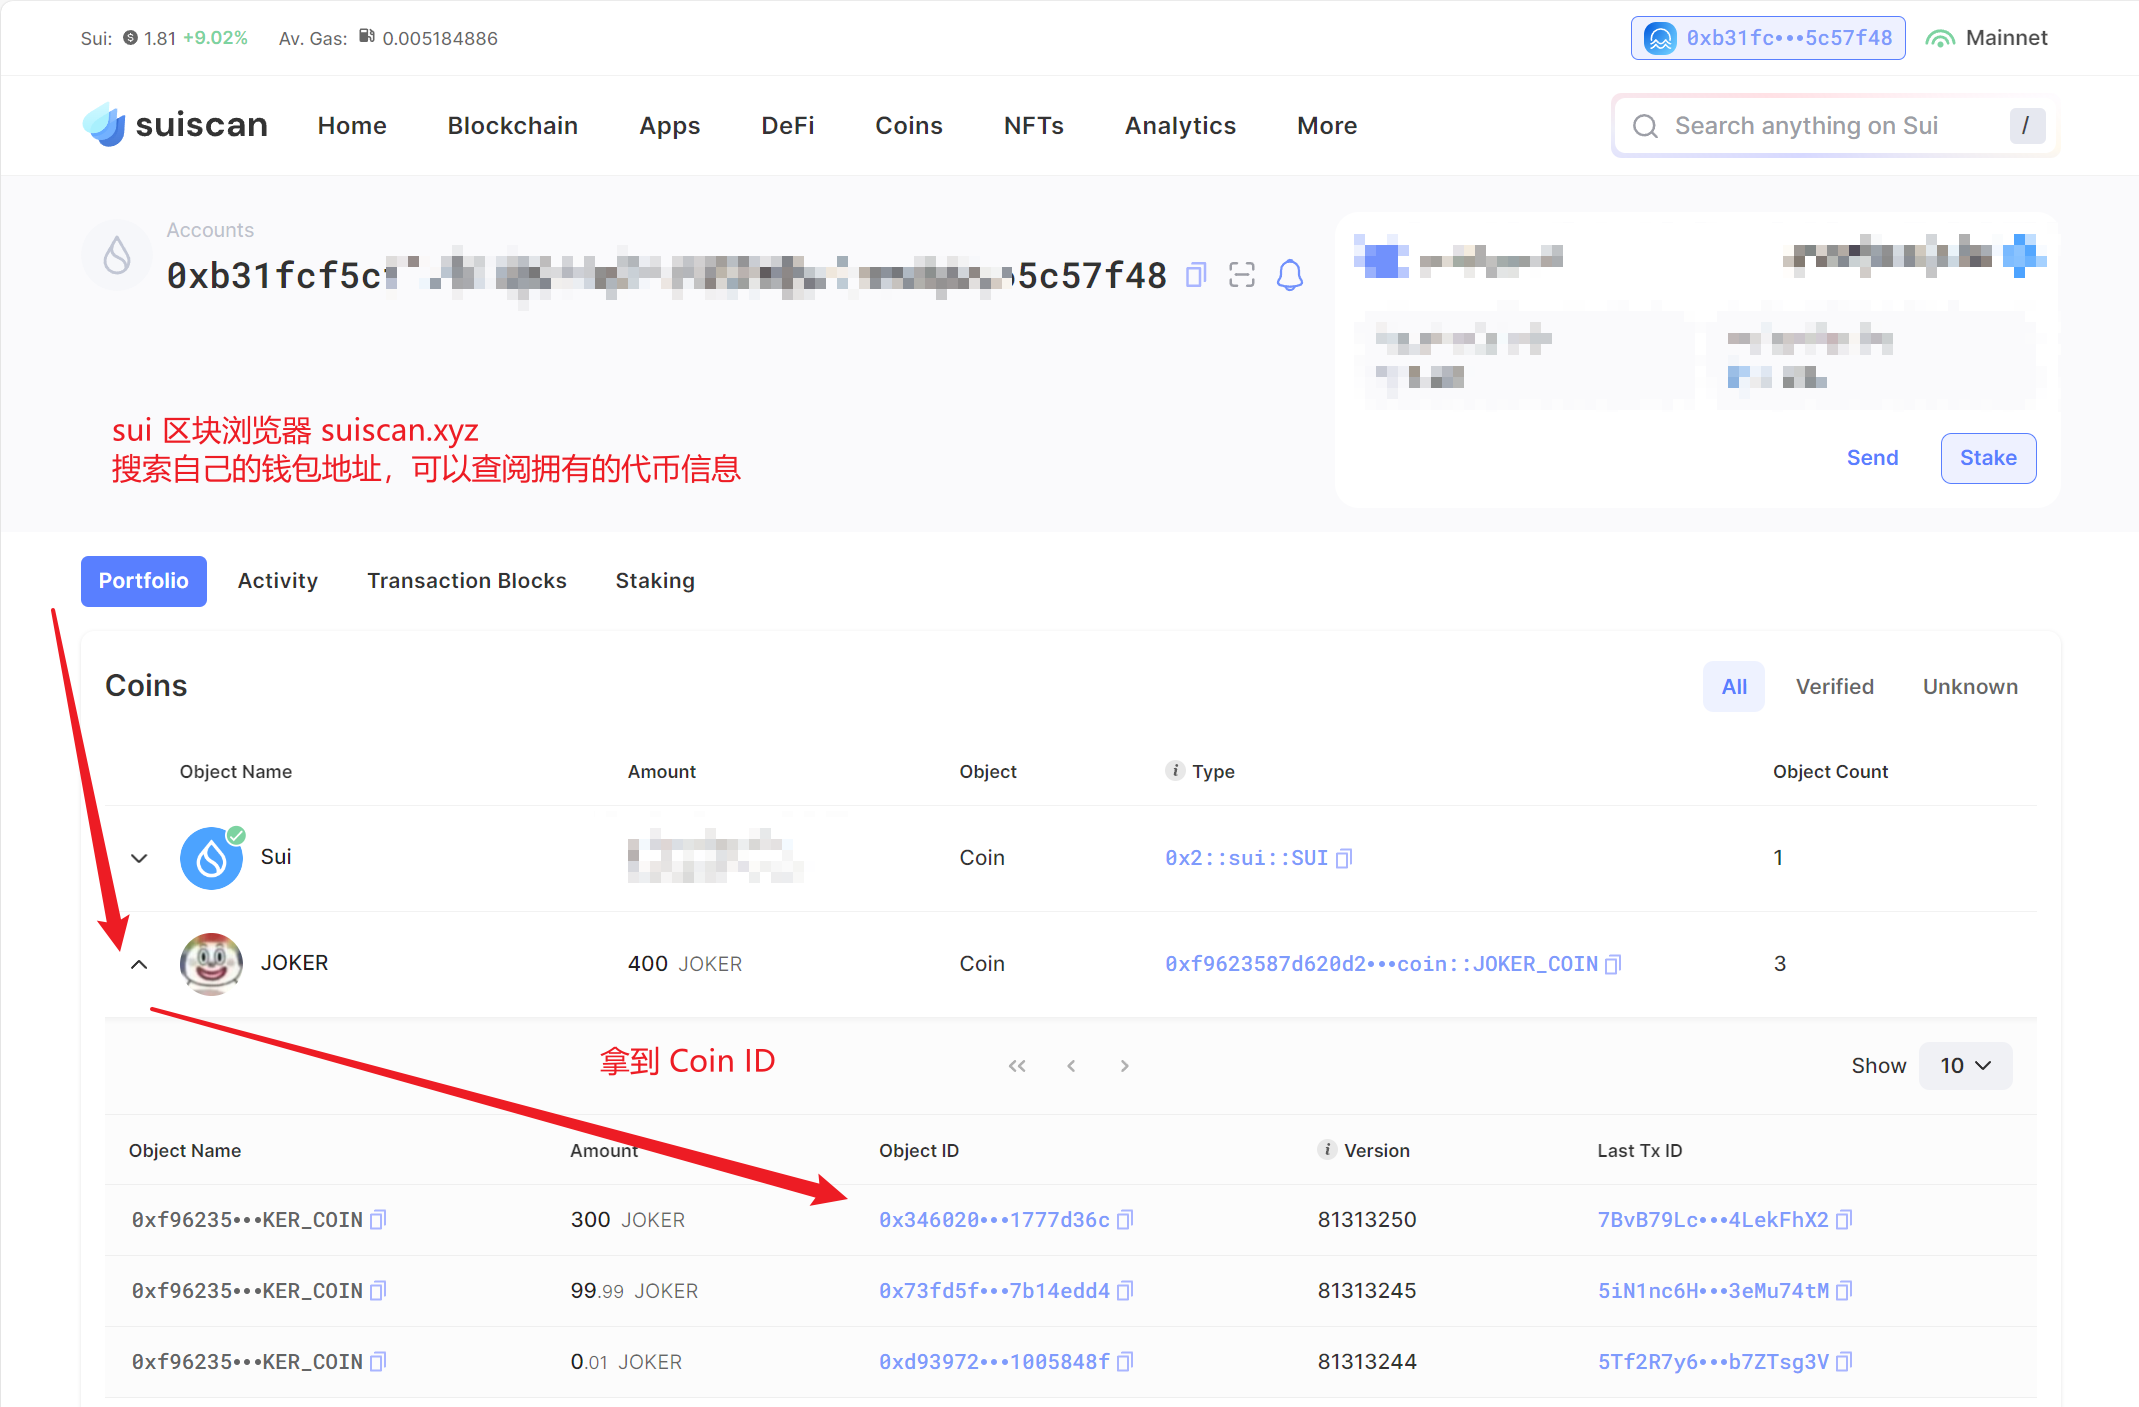Viewport: 2139px width, 1407px height.
Task: Click the Stake button
Action: tap(1987, 458)
